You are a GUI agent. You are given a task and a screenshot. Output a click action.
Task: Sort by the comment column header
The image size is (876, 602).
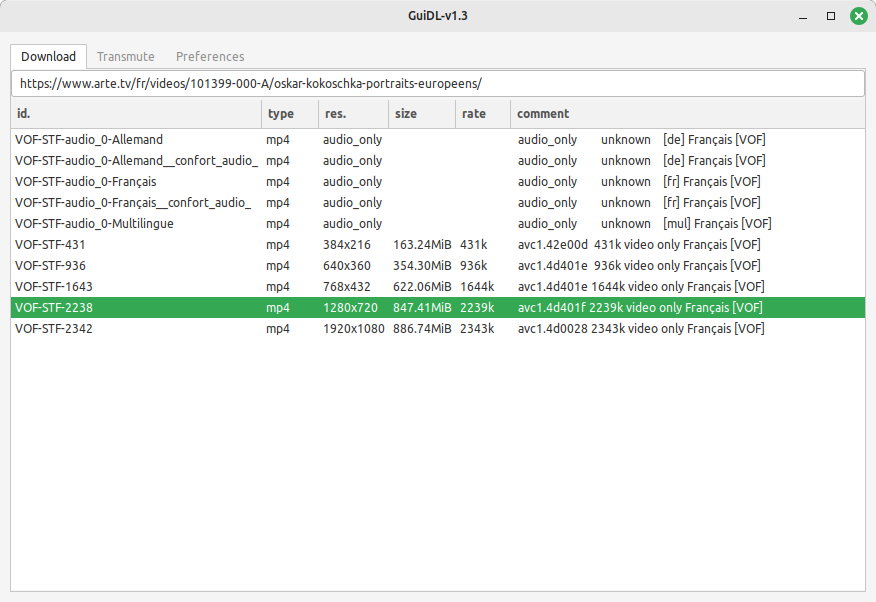click(x=688, y=114)
